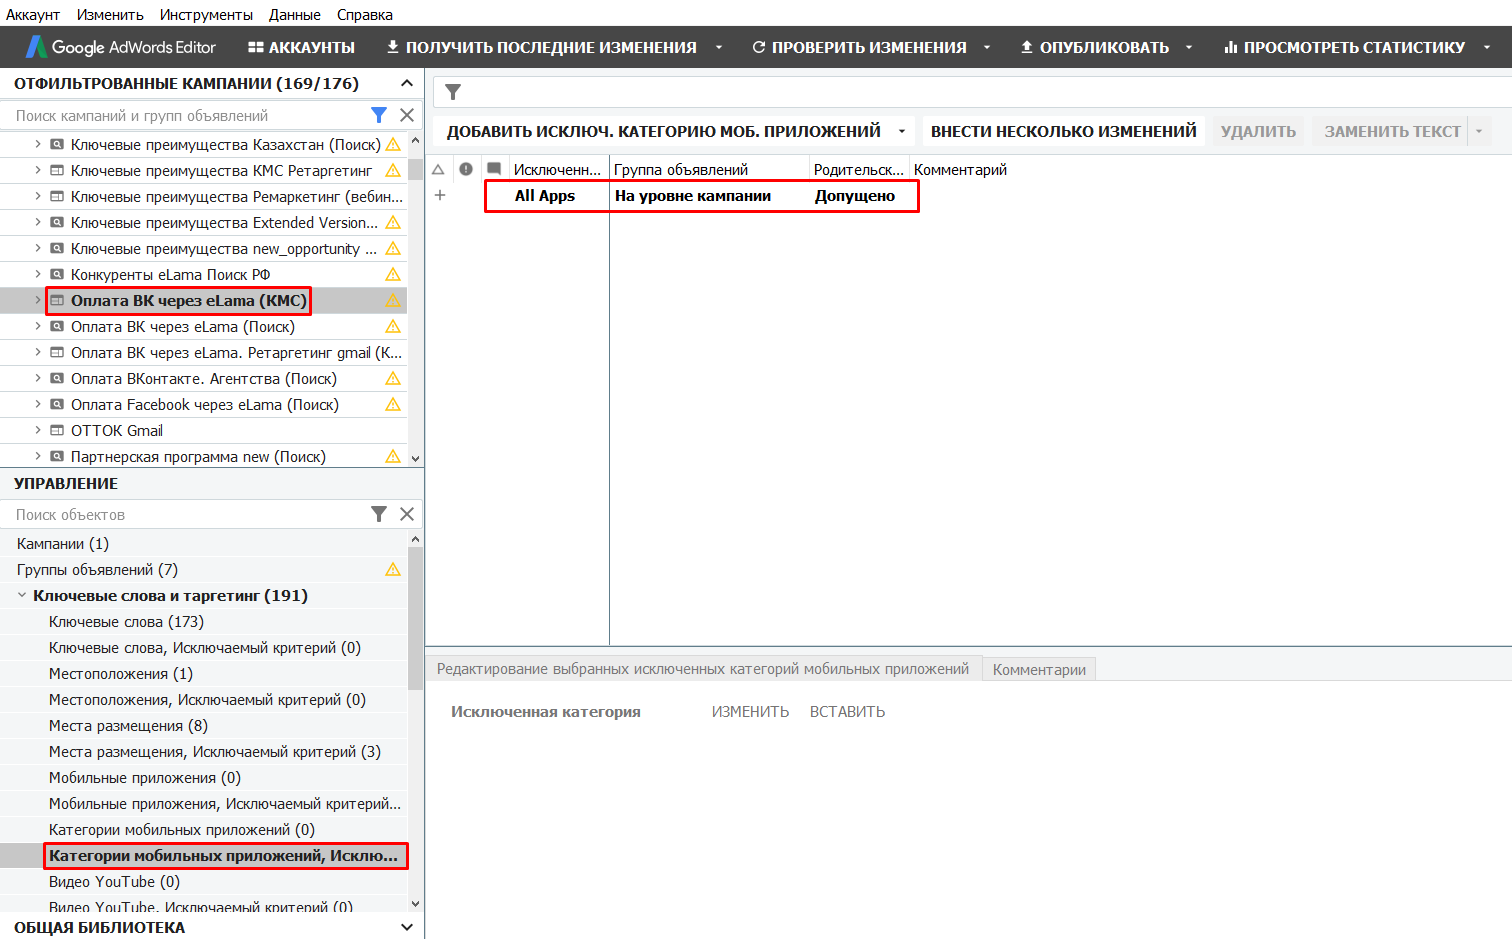Collapse the Отфильтрованные кампании panel
This screenshot has height=939, width=1512.
[x=406, y=83]
